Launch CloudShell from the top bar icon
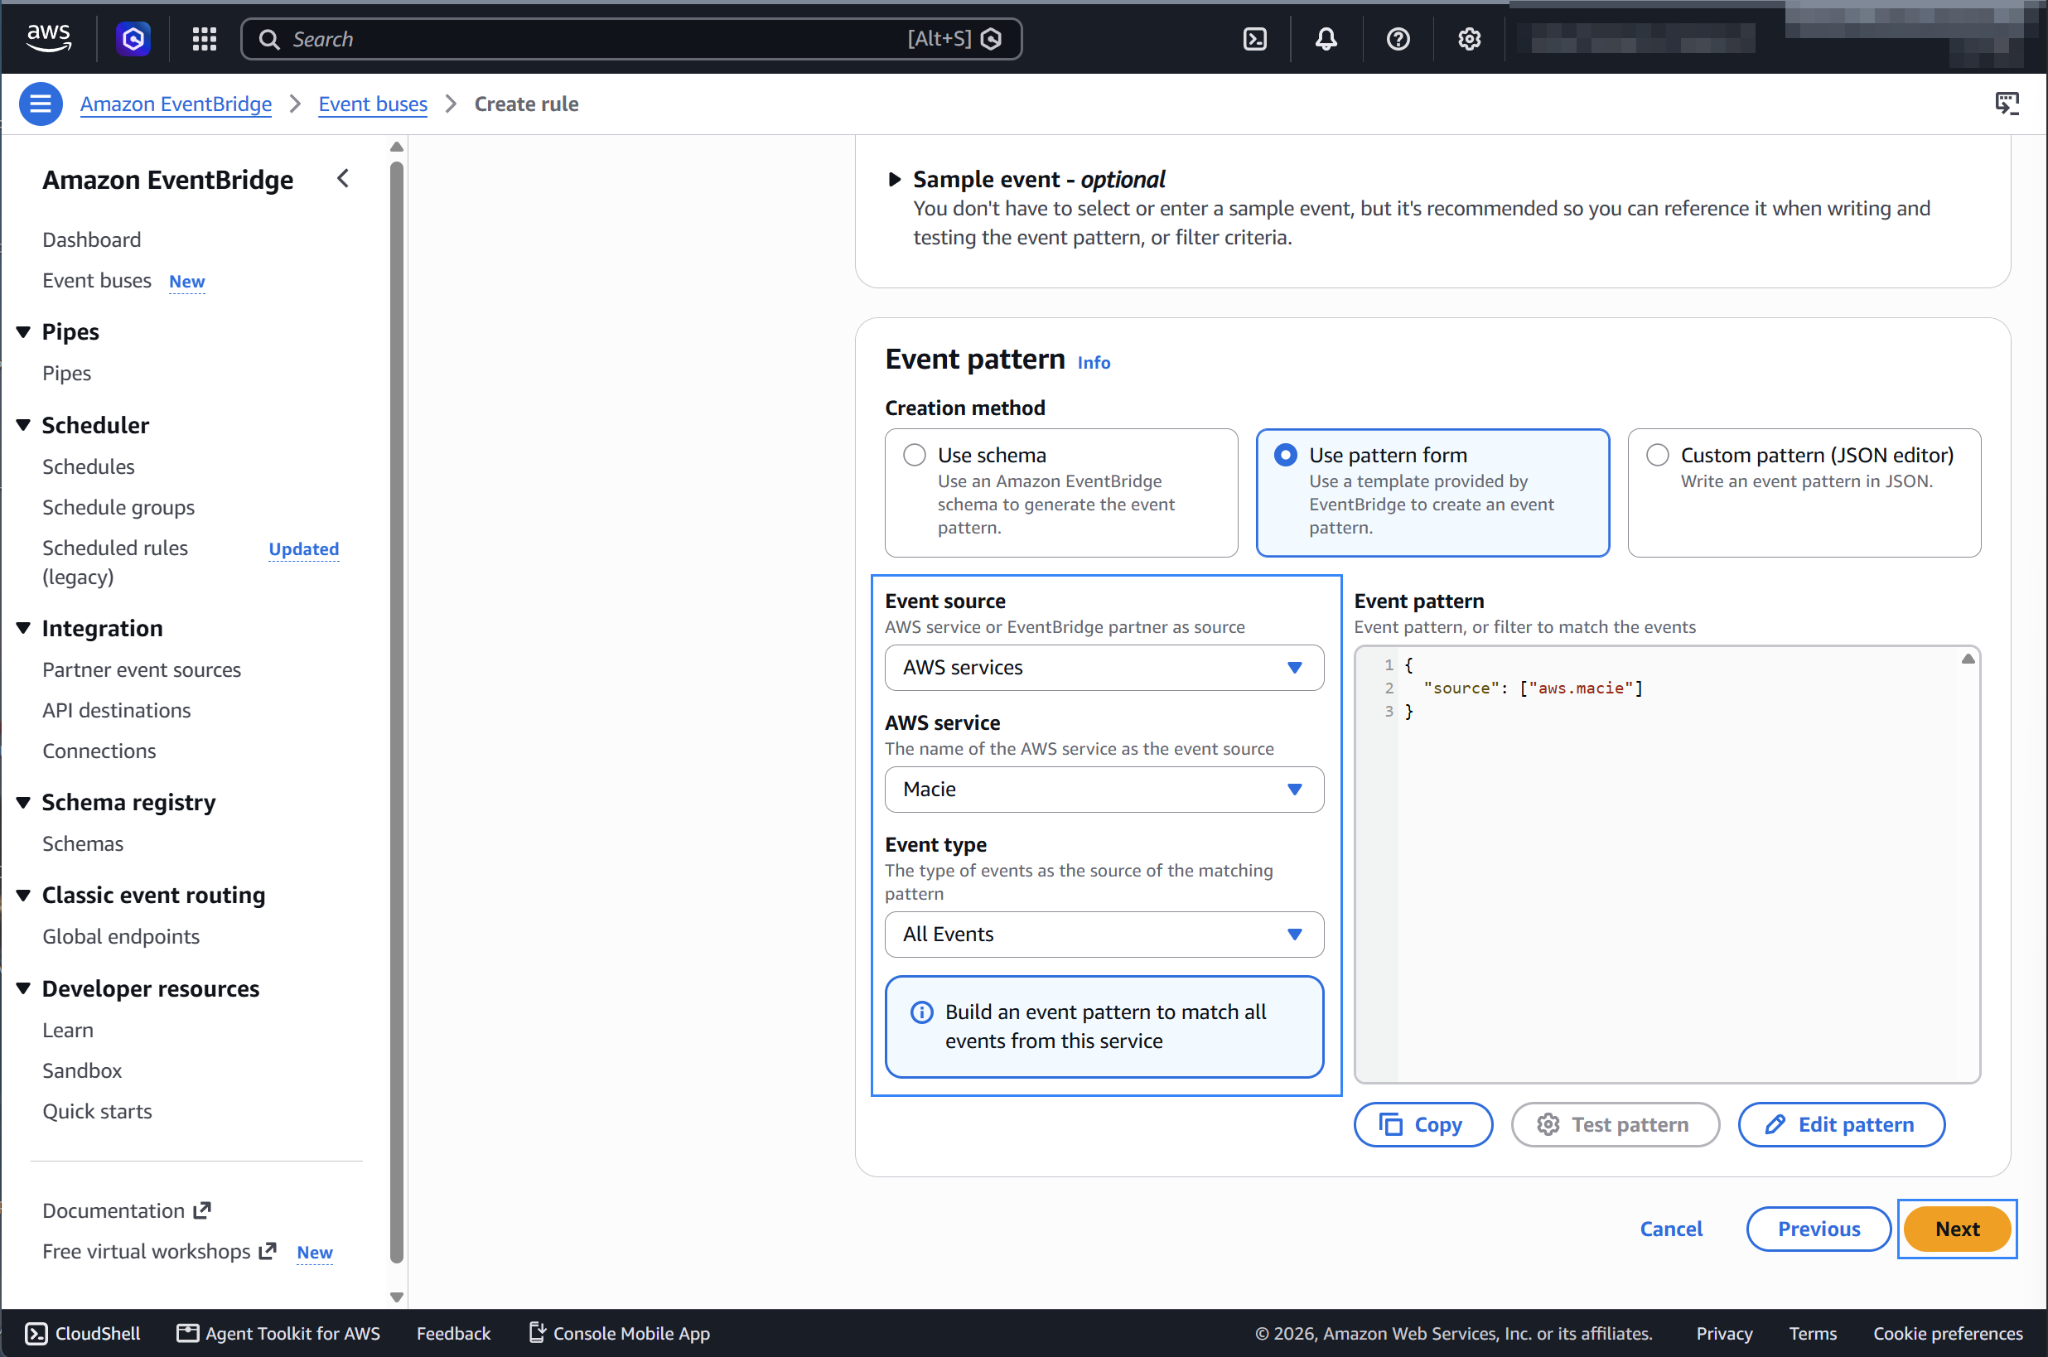This screenshot has height=1357, width=2048. tap(1255, 39)
